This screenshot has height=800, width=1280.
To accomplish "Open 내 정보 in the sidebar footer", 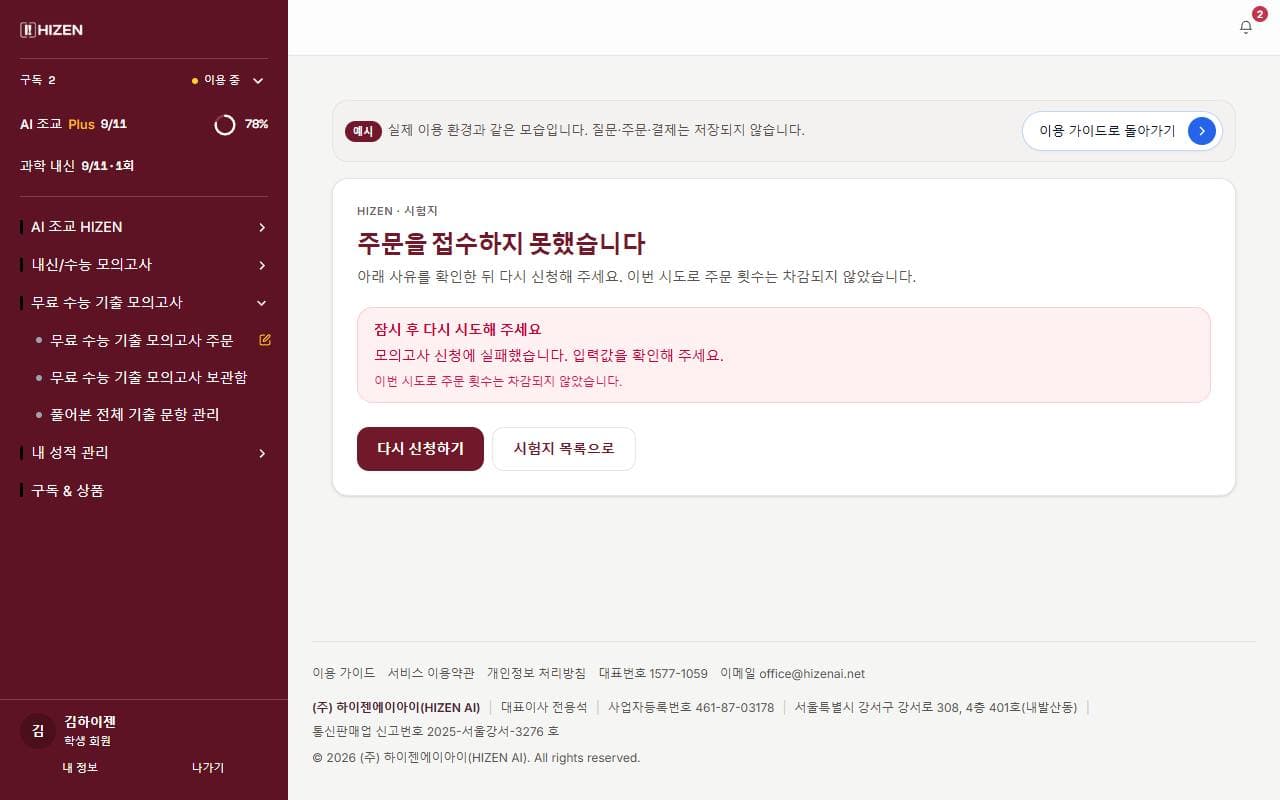I will 80,767.
